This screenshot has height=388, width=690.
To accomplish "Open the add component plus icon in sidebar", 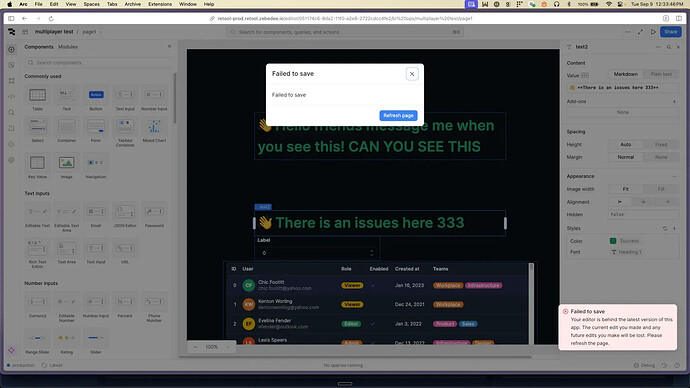I will pos(11,50).
